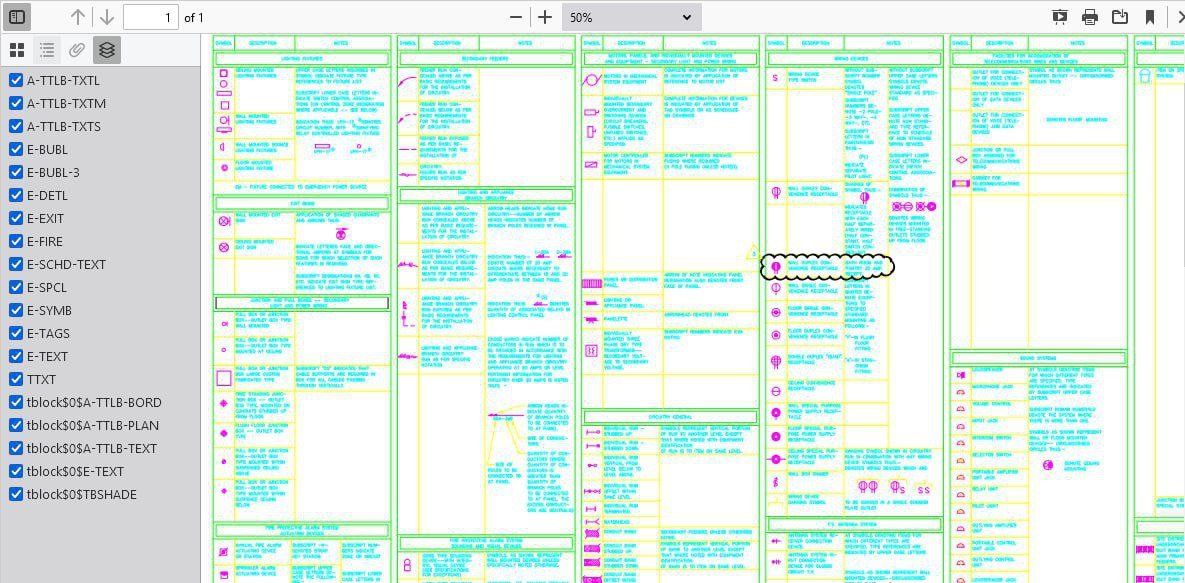Hide the A-TTLB-TXTL layer
This screenshot has height=583, width=1185.
(16, 81)
